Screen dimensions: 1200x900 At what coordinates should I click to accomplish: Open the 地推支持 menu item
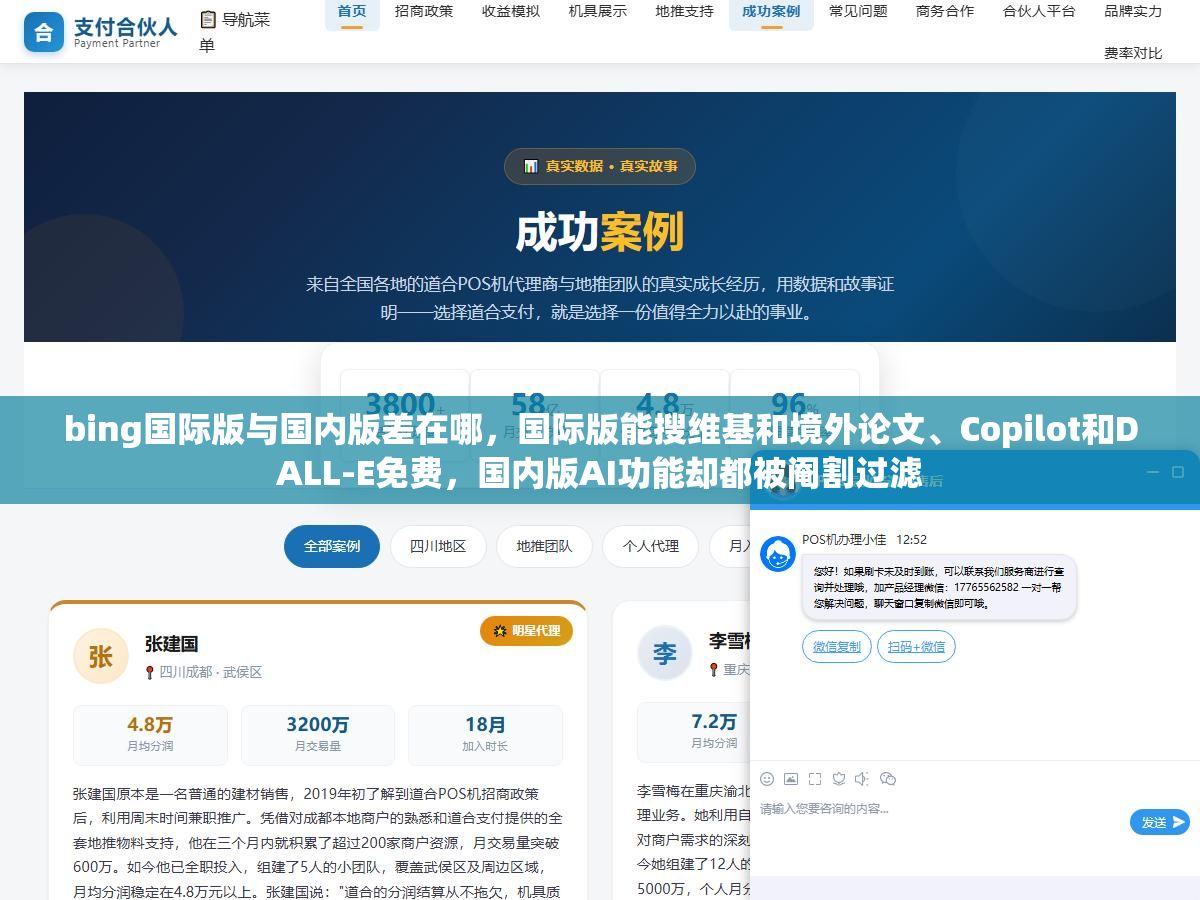point(685,12)
